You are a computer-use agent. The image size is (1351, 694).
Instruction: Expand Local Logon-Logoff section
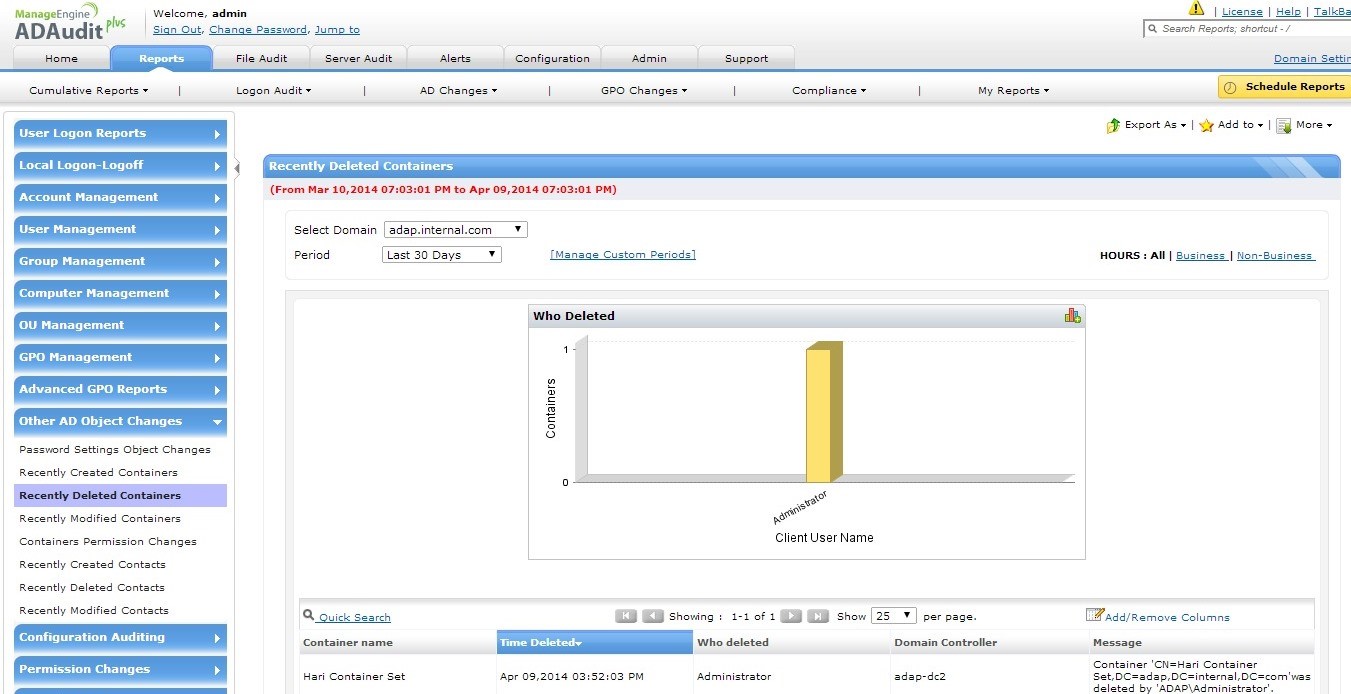[121, 166]
